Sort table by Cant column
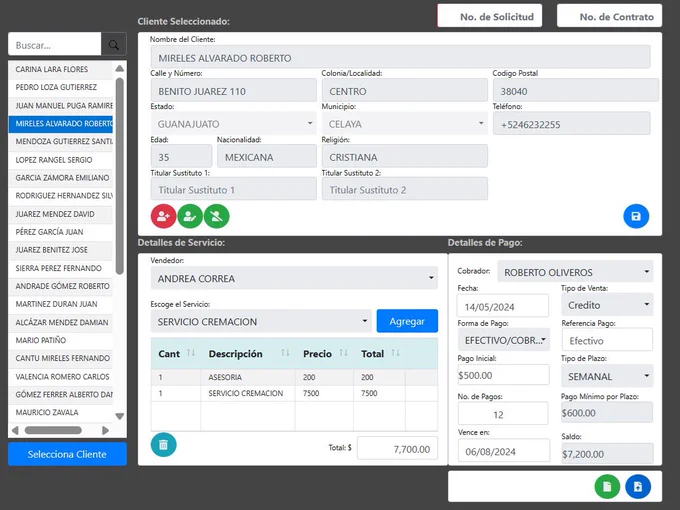 coord(191,353)
